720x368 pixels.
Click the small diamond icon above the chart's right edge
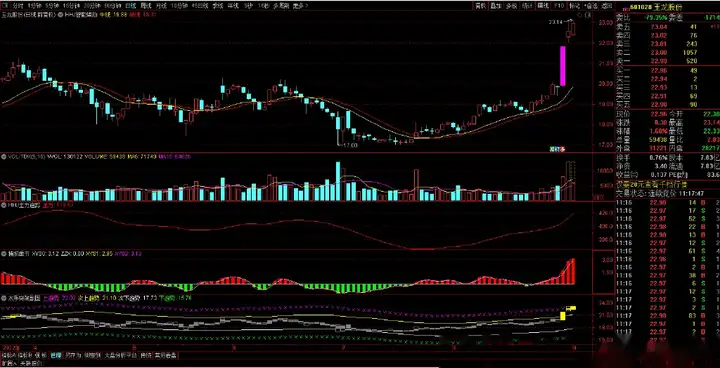pos(579,15)
